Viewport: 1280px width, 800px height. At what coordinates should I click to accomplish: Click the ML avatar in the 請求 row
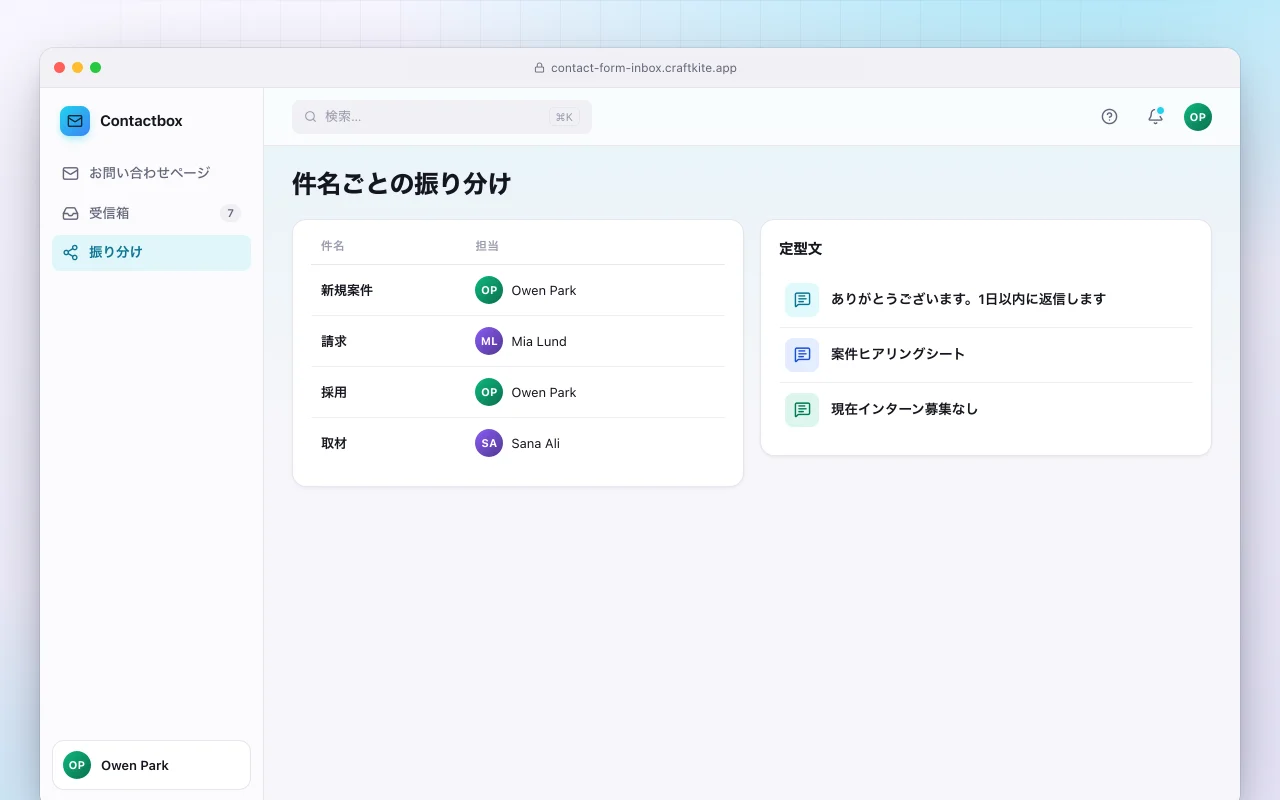(489, 341)
